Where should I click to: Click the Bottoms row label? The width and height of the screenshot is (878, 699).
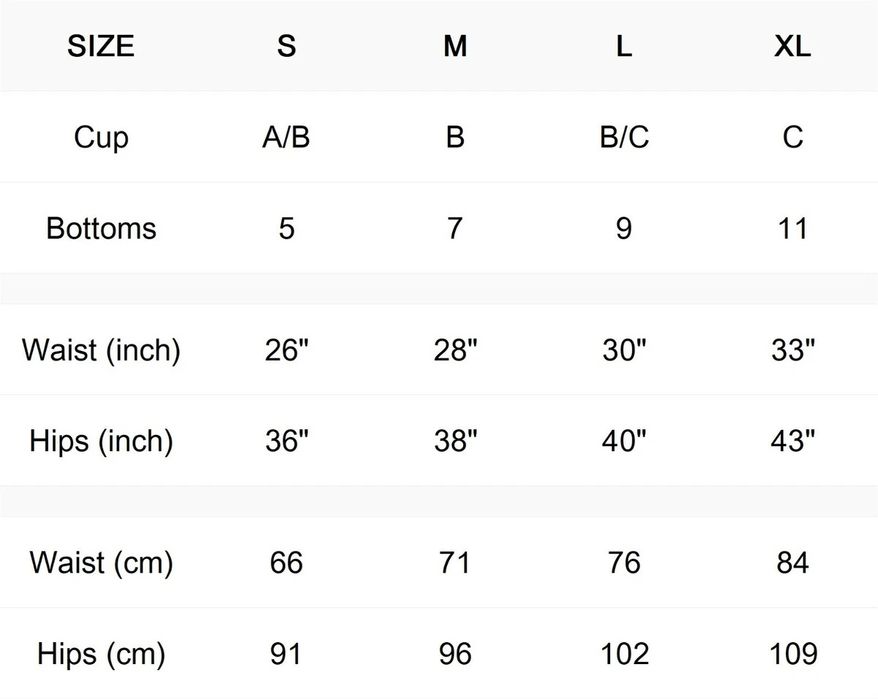[101, 228]
